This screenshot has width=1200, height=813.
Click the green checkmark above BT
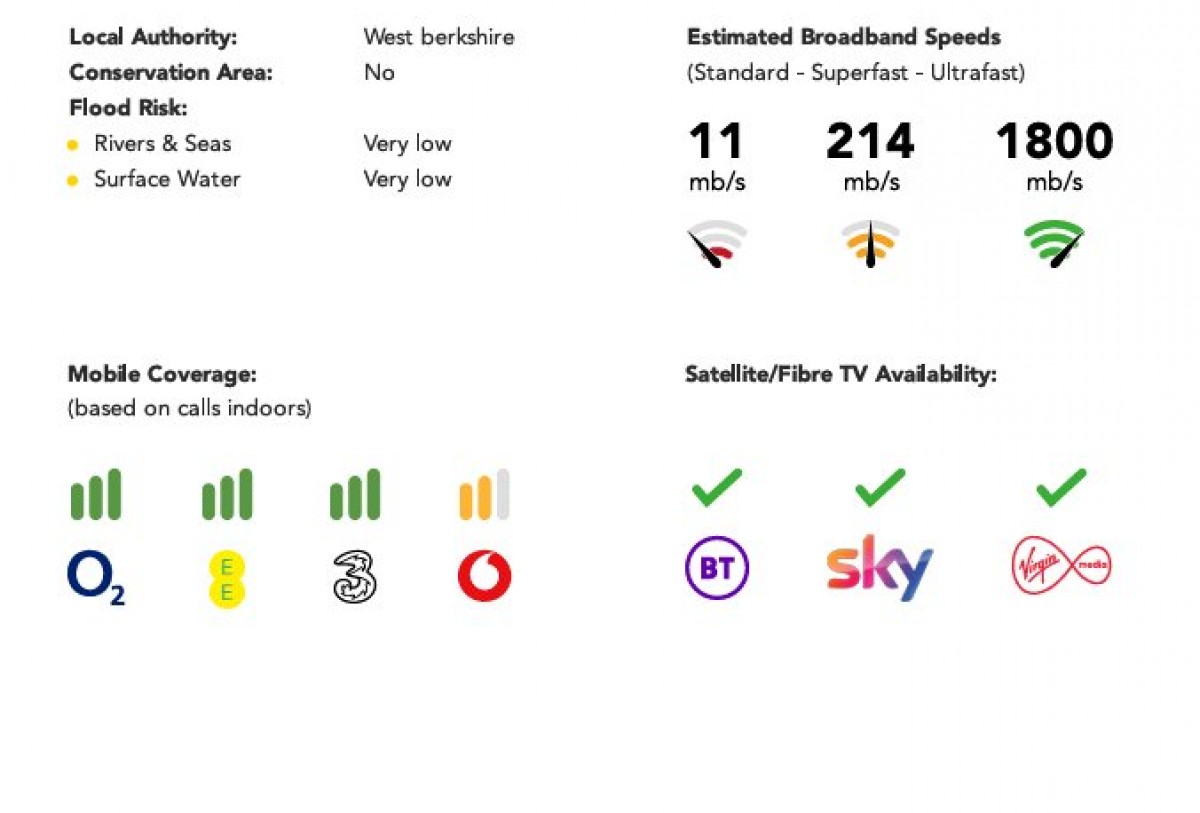pyautogui.click(x=717, y=487)
